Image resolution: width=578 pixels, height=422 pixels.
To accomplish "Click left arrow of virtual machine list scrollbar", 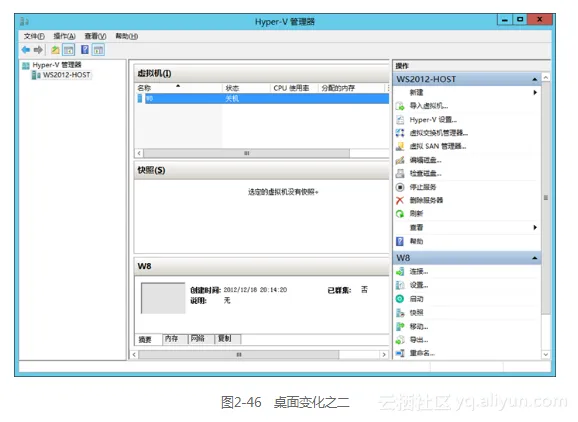I will click(139, 153).
